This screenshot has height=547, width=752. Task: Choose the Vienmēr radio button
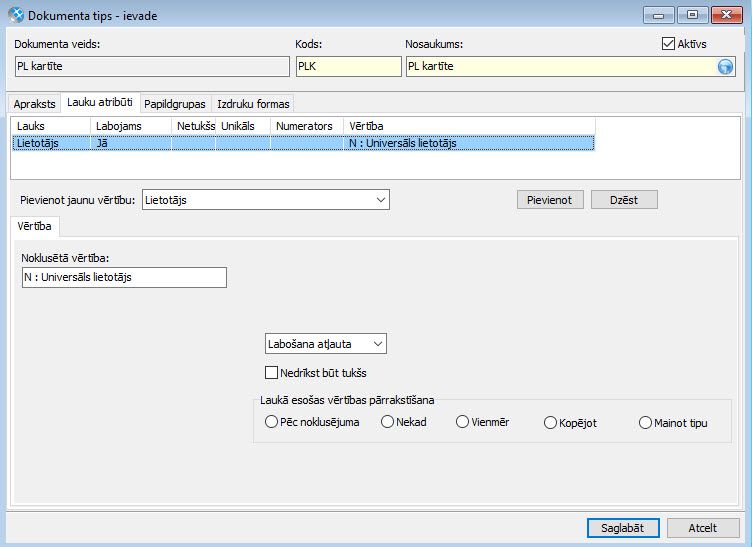point(462,422)
